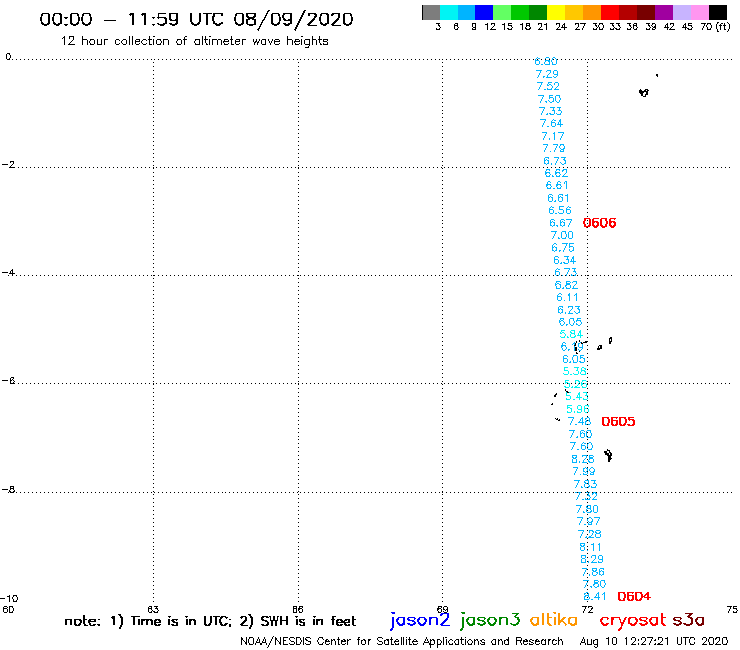This screenshot has height=650, width=740.
Task: Click the wave height value 6.75
Action: (563, 248)
